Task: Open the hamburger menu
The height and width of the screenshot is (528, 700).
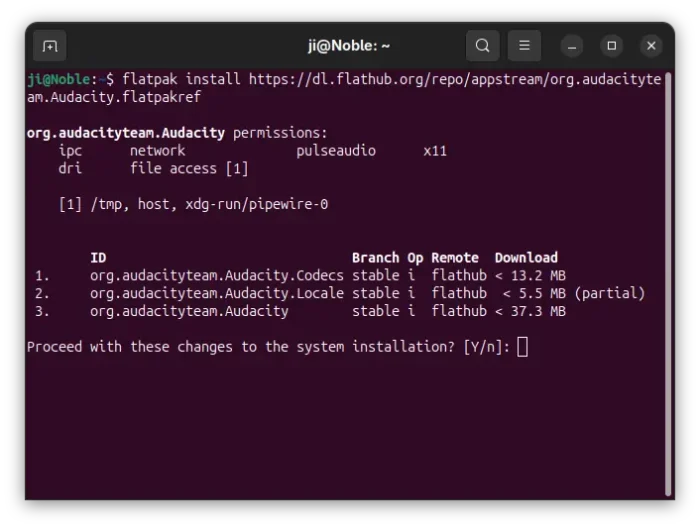Action: (x=524, y=45)
